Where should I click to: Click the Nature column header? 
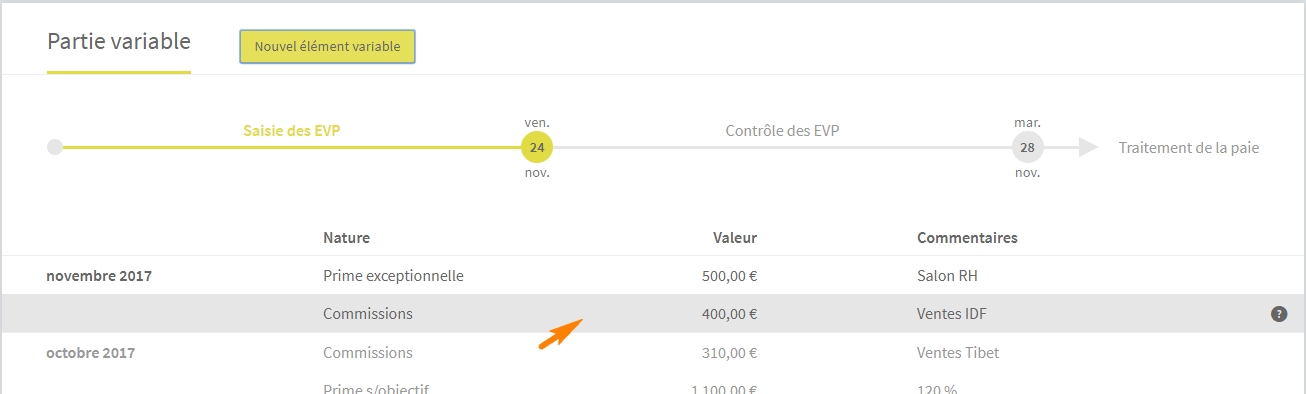[346, 238]
